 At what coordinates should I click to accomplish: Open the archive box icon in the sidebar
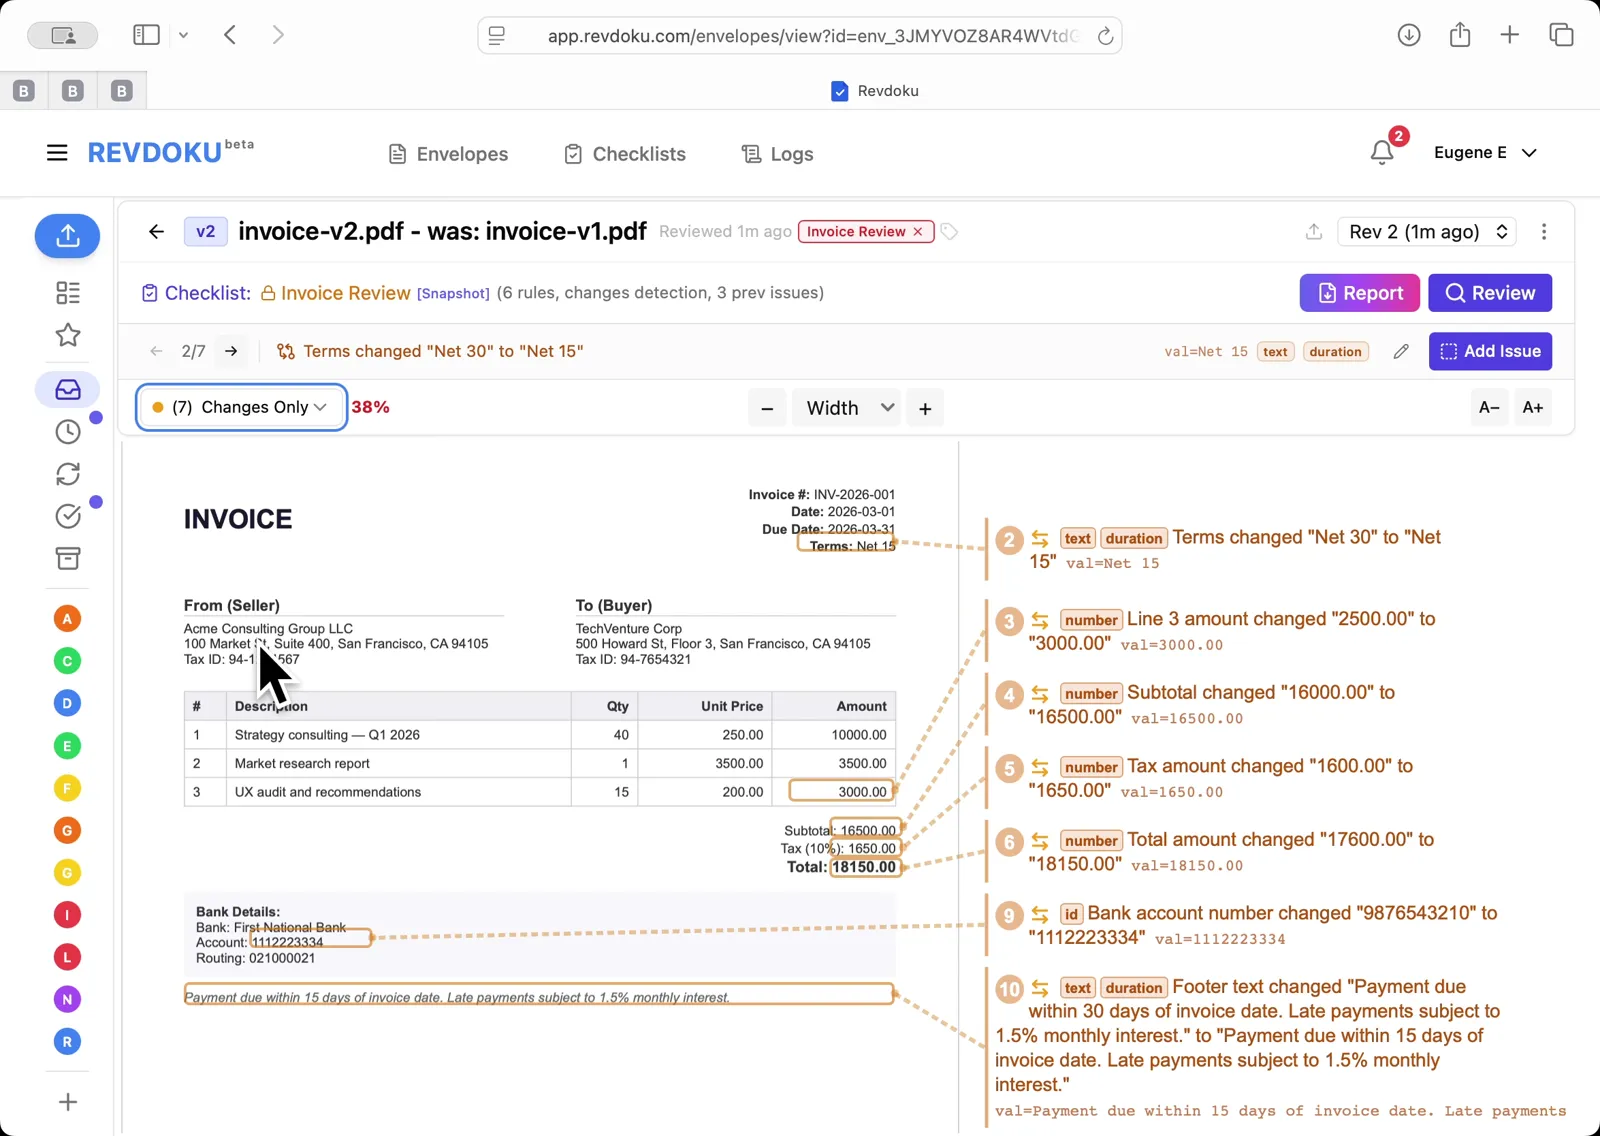click(67, 559)
